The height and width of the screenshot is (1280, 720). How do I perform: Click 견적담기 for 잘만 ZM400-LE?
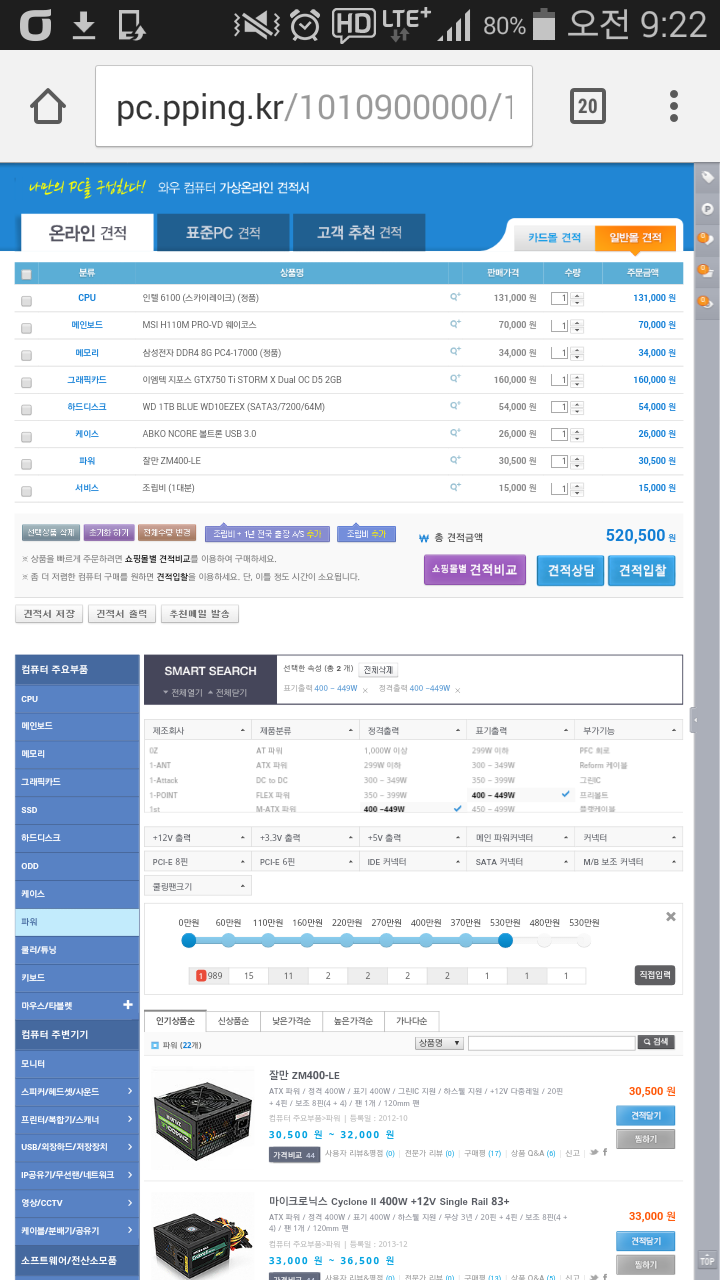coord(645,1115)
